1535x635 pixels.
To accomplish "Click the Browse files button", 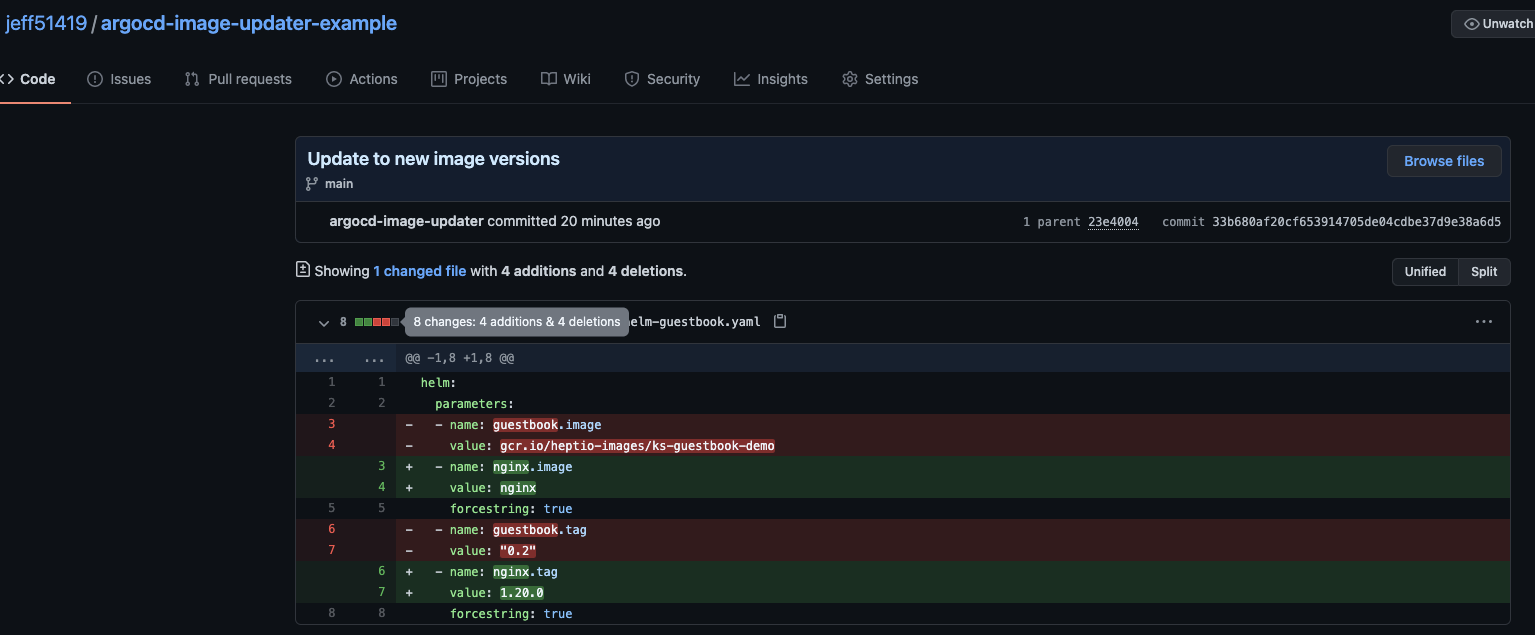I will [x=1444, y=161].
